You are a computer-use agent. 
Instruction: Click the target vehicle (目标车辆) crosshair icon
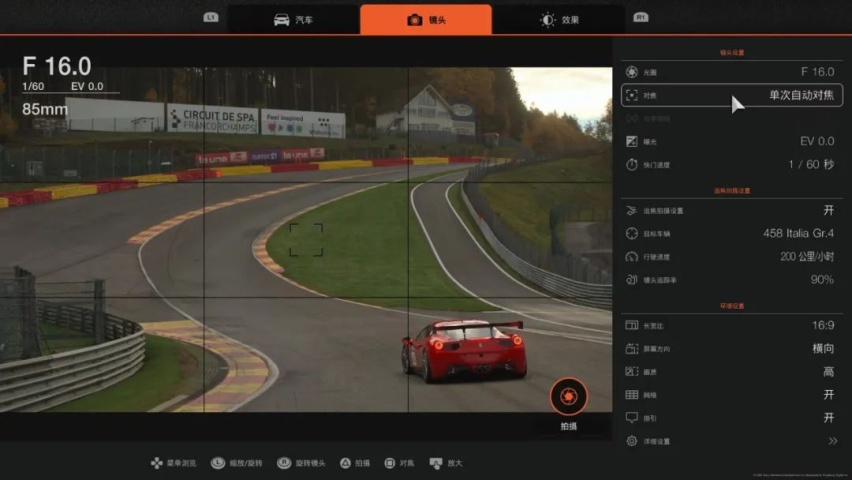coord(631,233)
